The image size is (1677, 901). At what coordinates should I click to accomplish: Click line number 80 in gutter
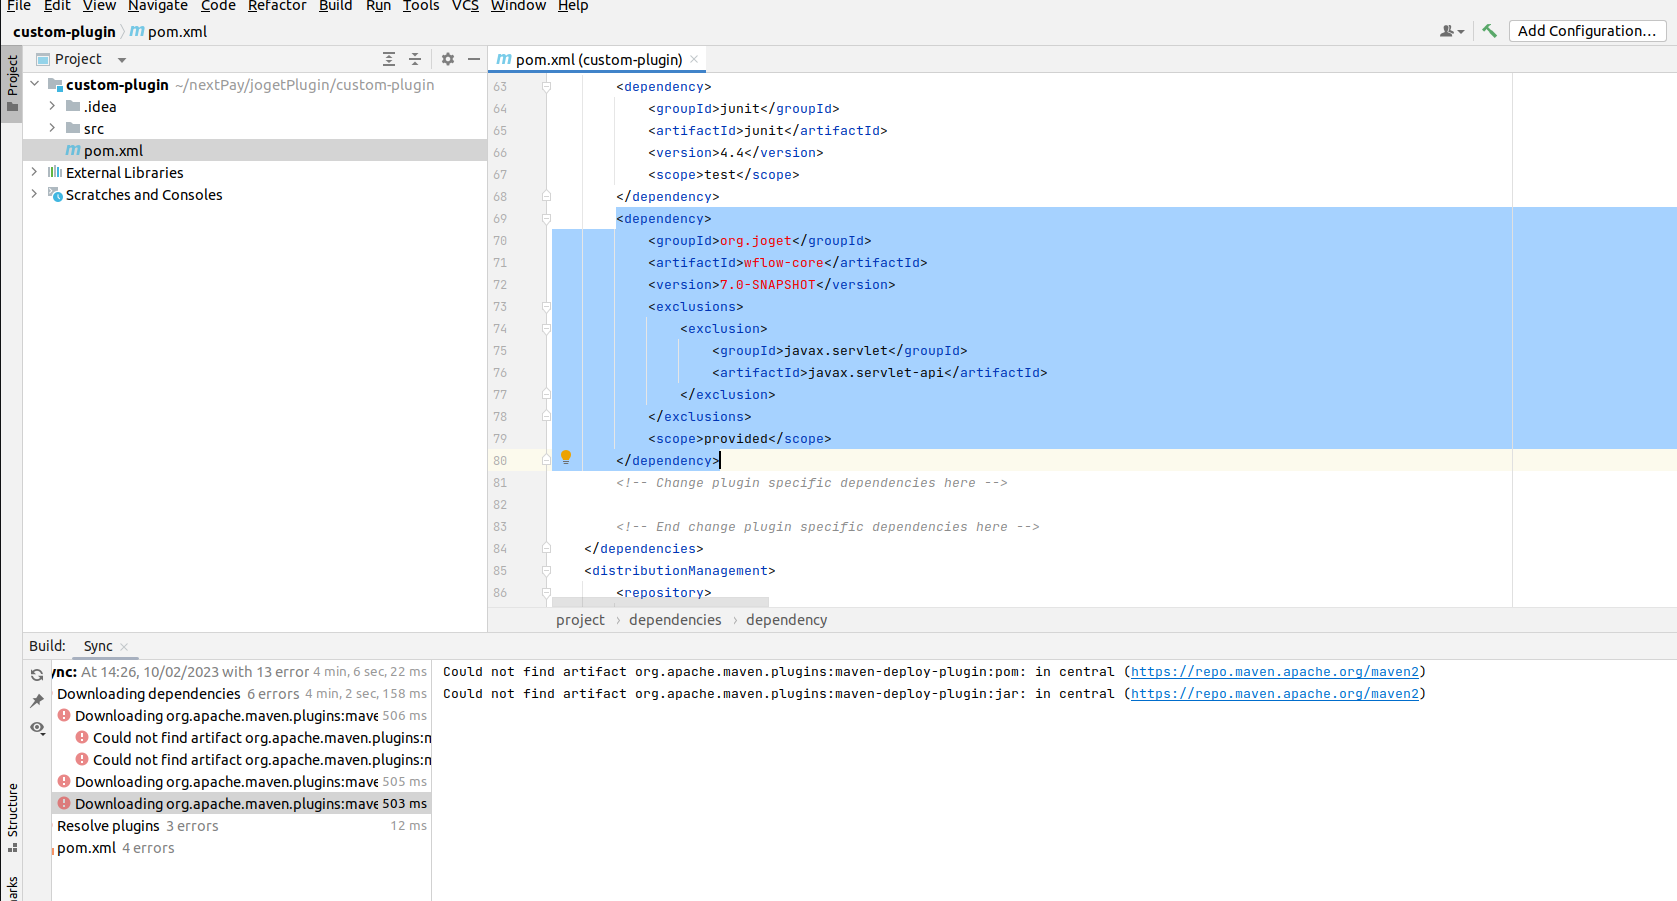[x=500, y=461]
